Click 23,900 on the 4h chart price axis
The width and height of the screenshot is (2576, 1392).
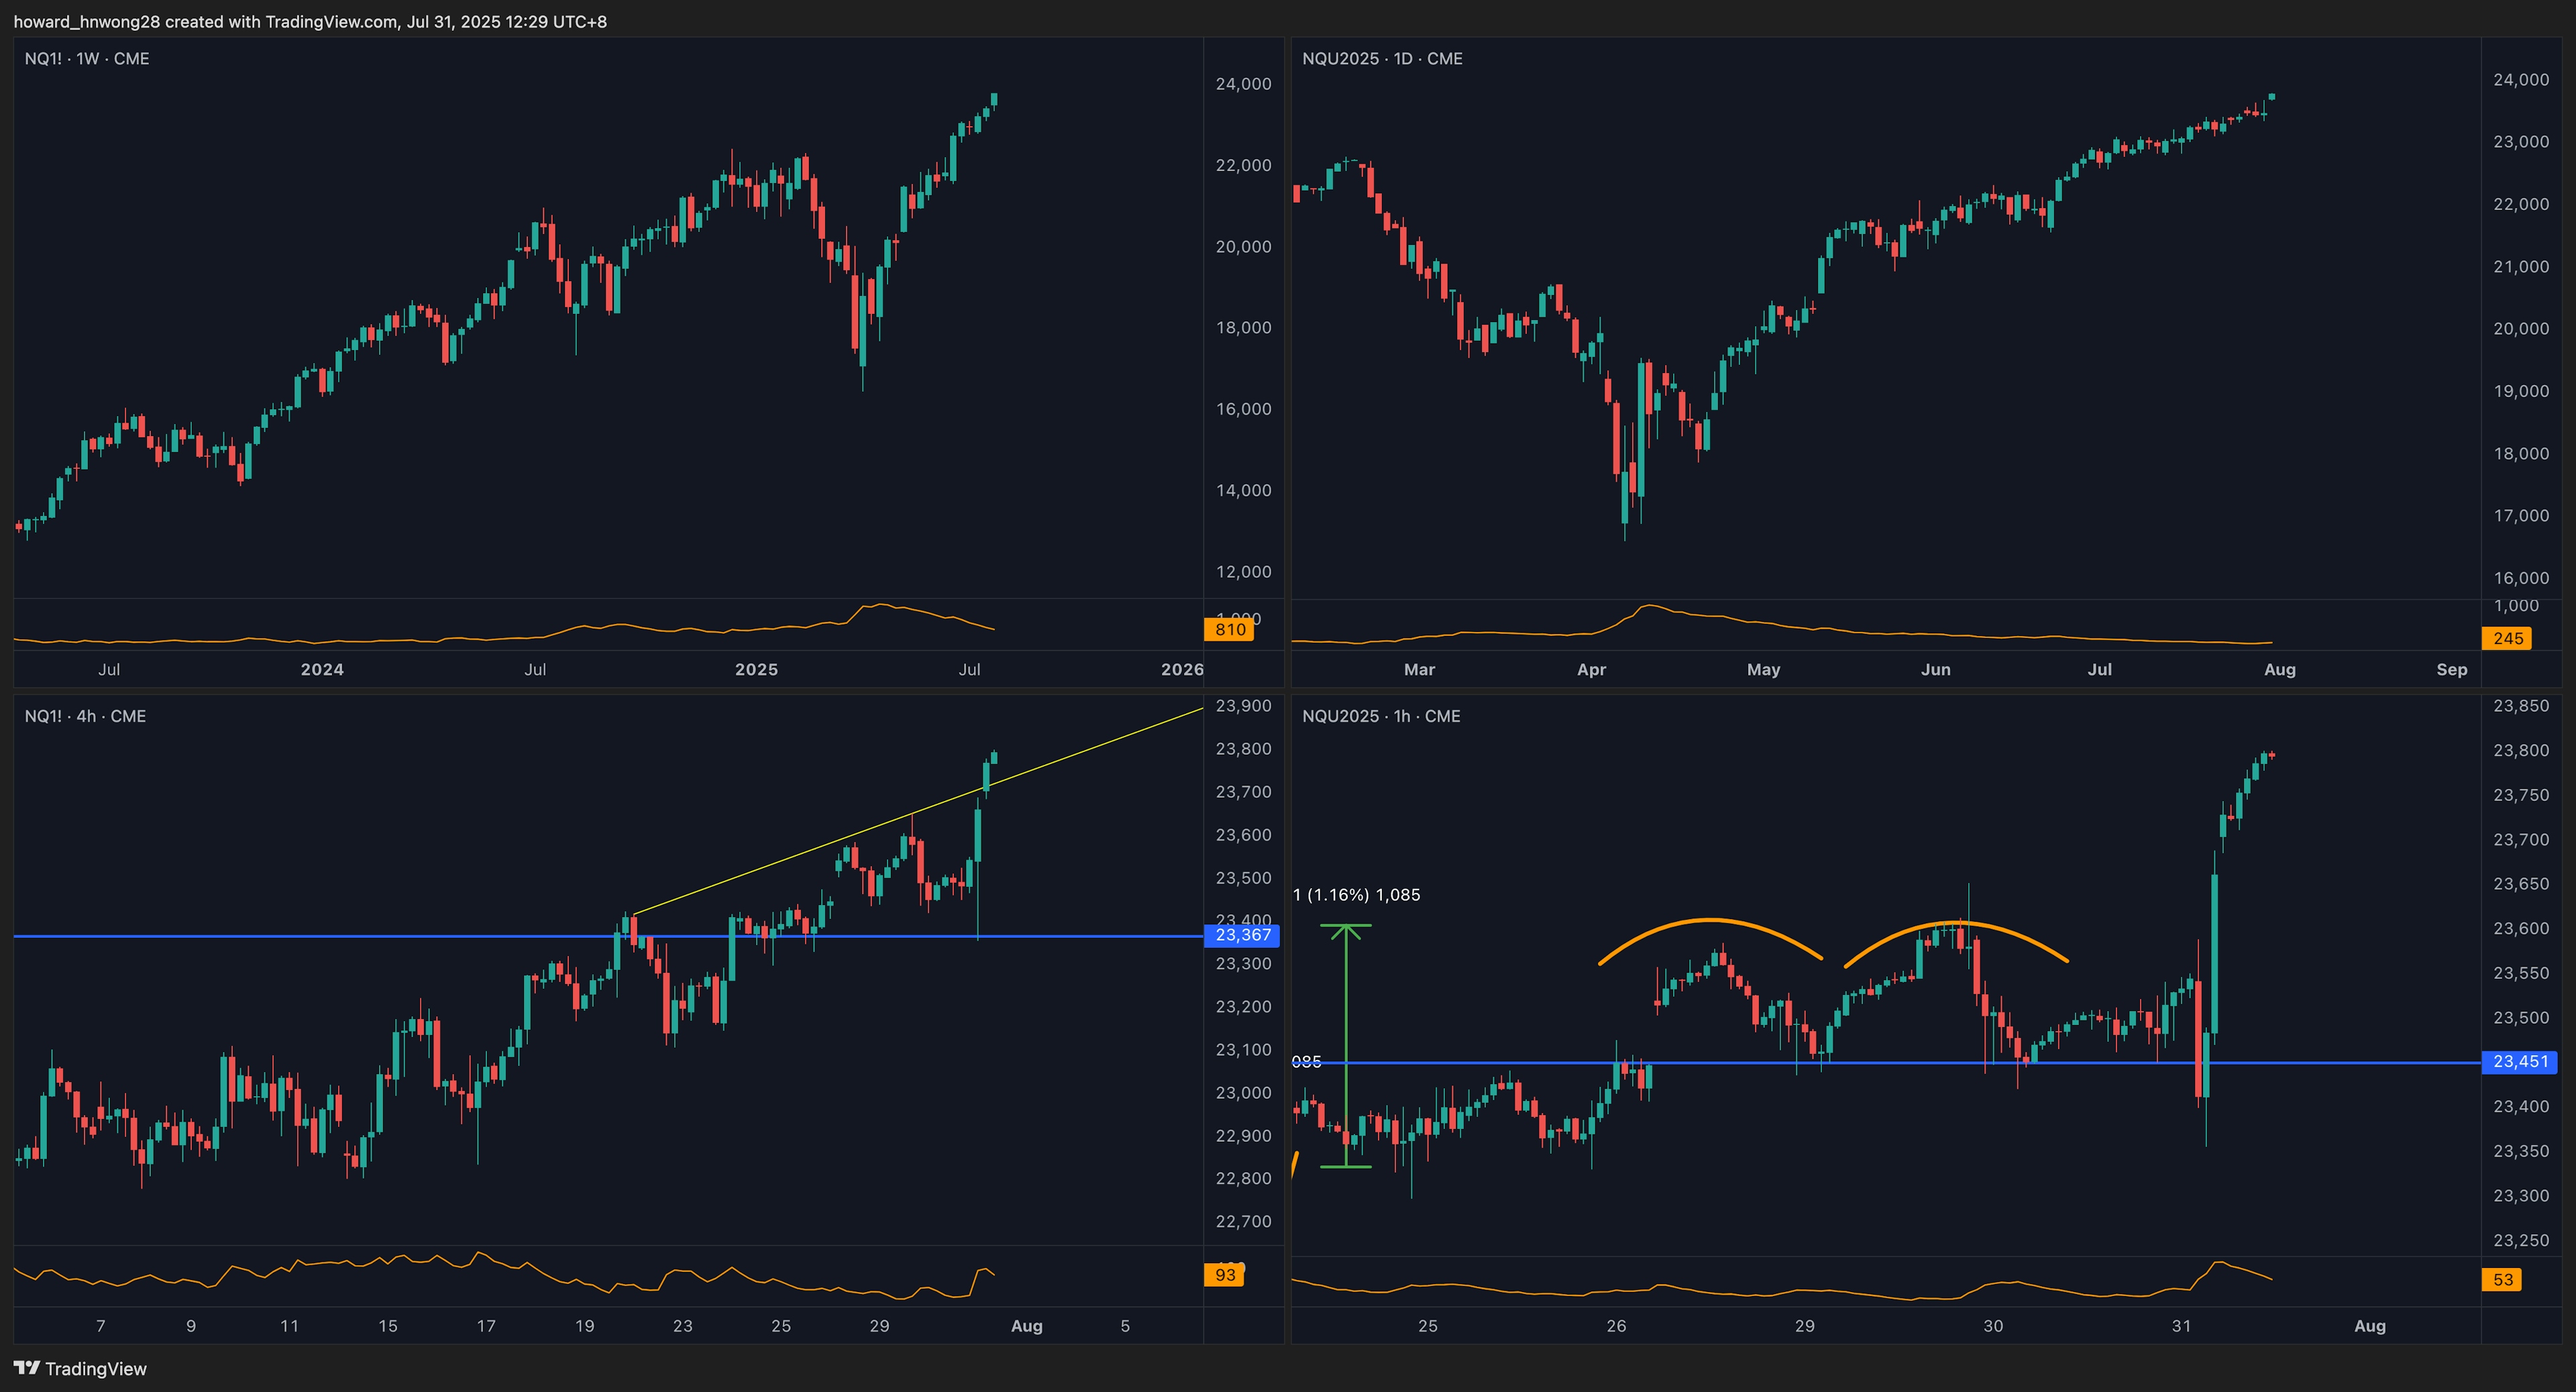(1243, 706)
